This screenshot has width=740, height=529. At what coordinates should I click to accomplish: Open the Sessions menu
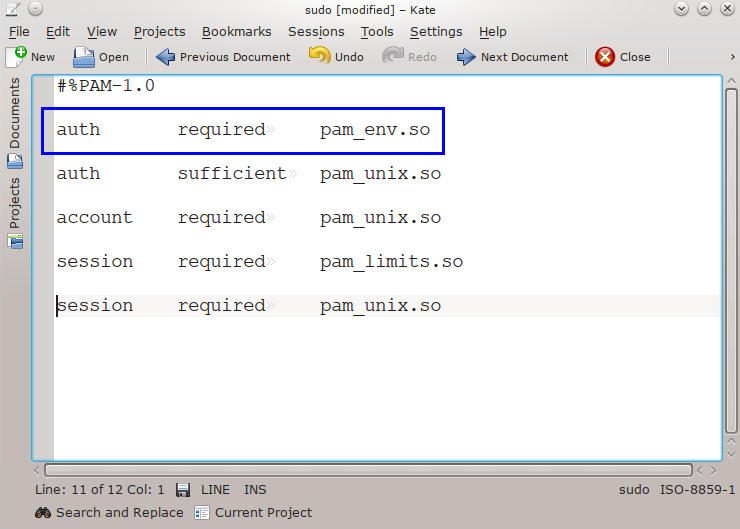point(316,32)
